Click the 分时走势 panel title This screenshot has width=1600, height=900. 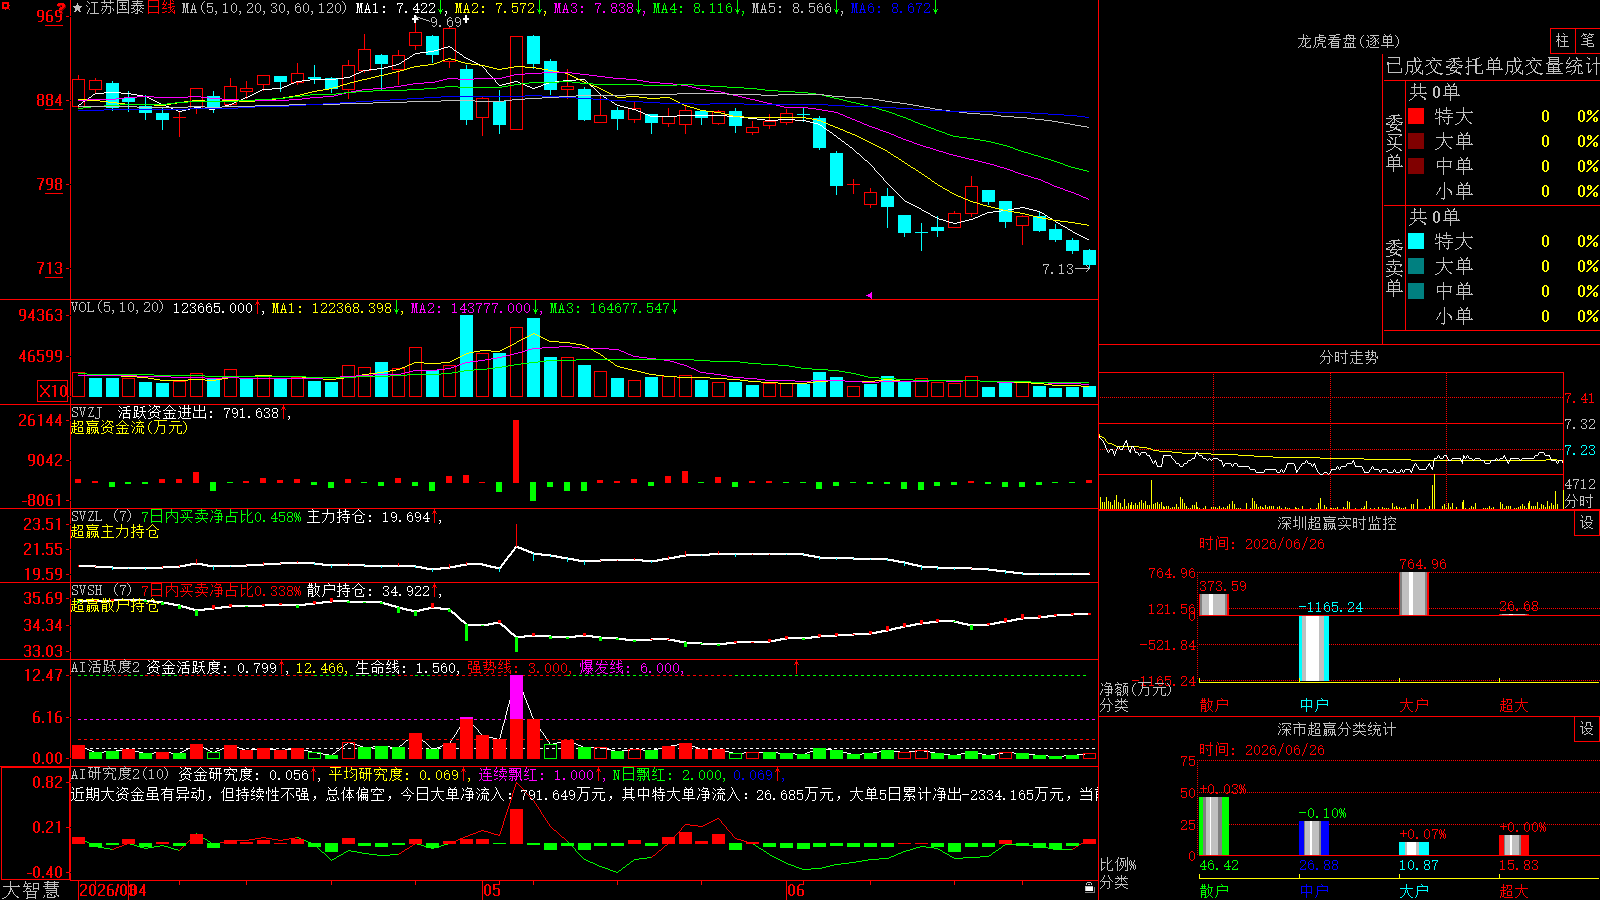pos(1348,357)
